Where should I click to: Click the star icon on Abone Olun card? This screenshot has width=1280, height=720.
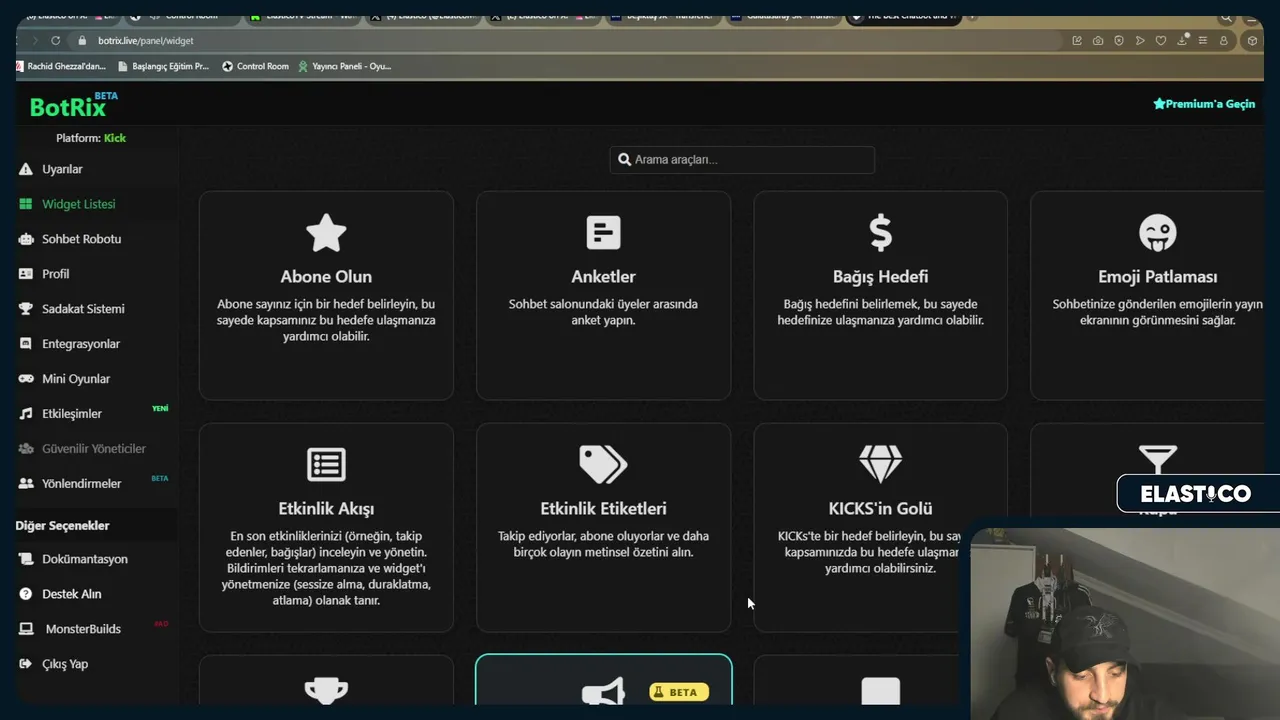click(x=326, y=233)
